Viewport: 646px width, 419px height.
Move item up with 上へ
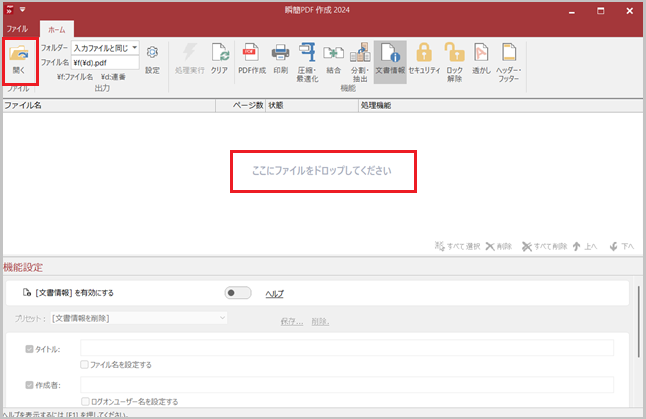(585, 246)
